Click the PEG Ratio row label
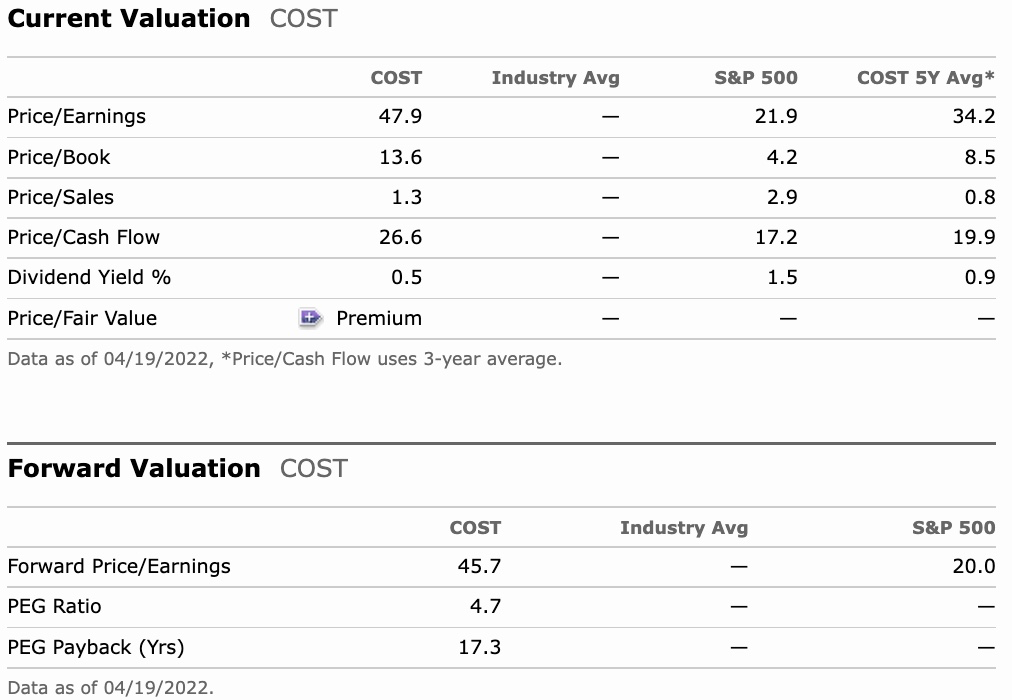Screen dimensions: 1012x700 pyautogui.click(x=54, y=606)
